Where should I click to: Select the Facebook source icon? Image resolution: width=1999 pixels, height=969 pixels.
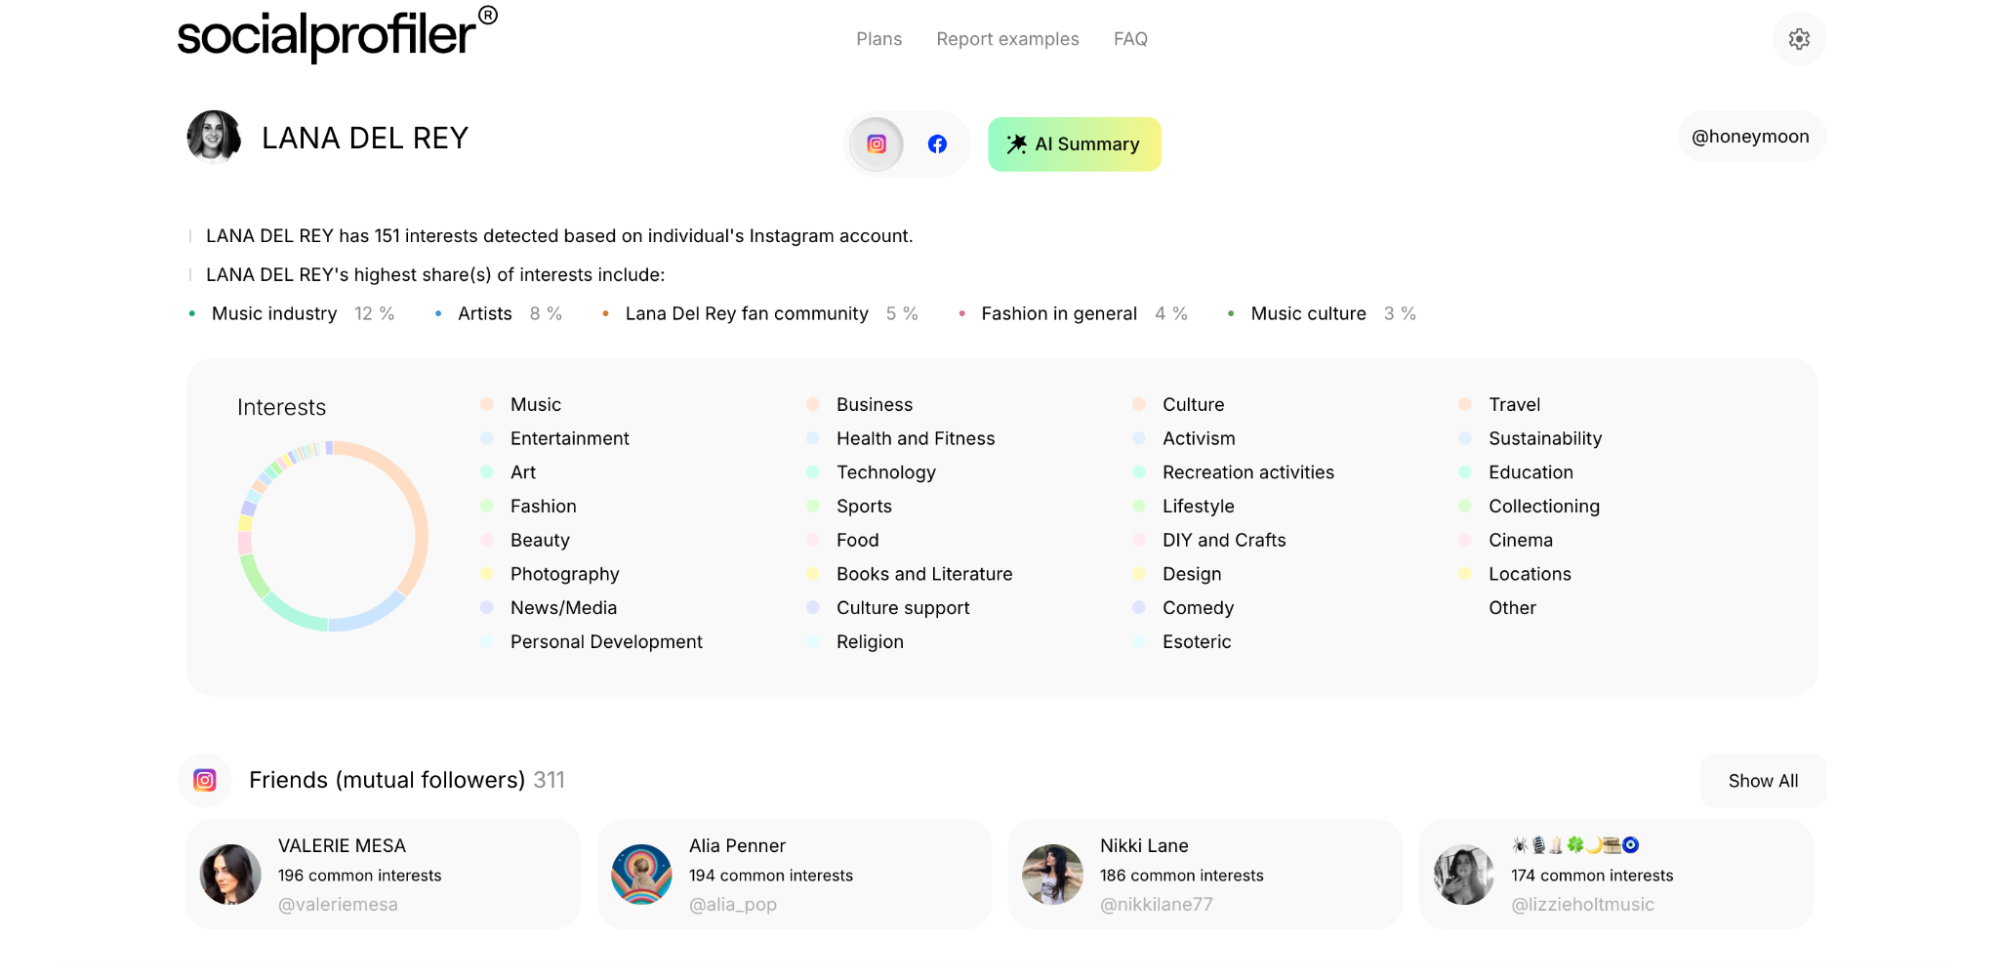[x=936, y=143]
